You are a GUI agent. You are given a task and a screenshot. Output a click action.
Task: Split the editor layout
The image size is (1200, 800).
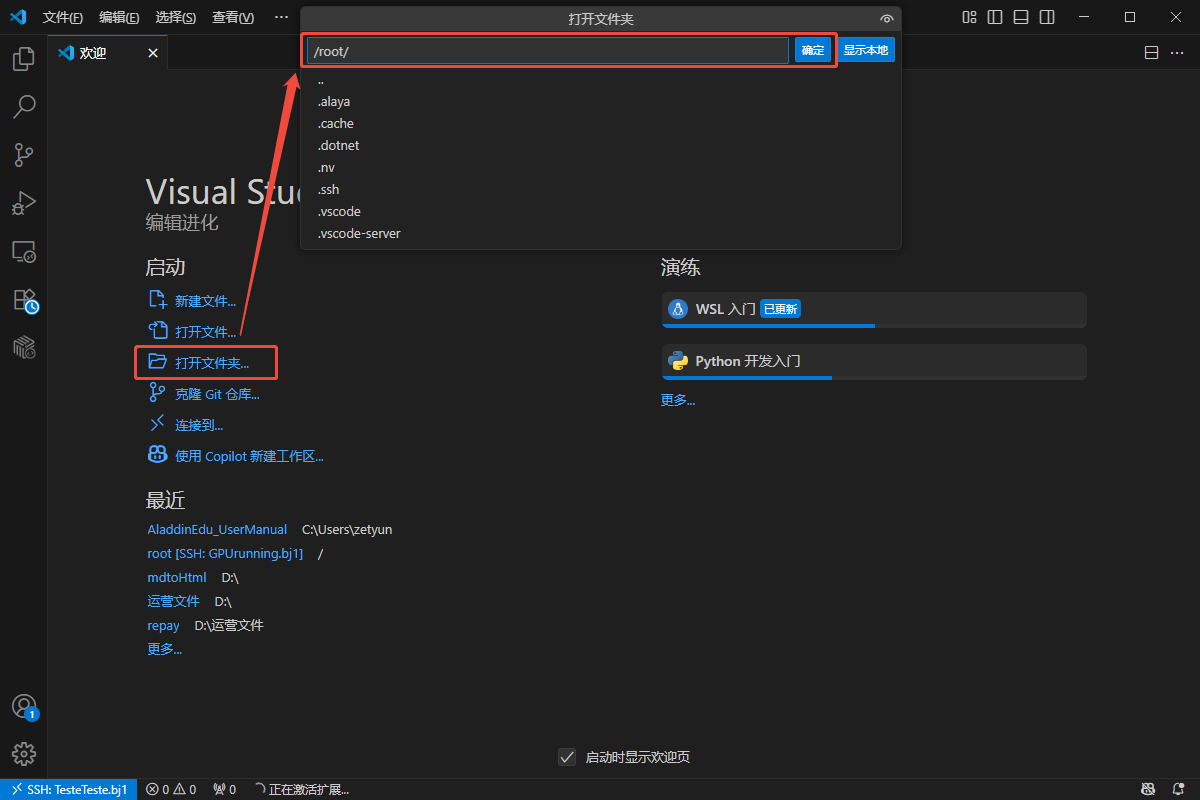click(x=1151, y=52)
